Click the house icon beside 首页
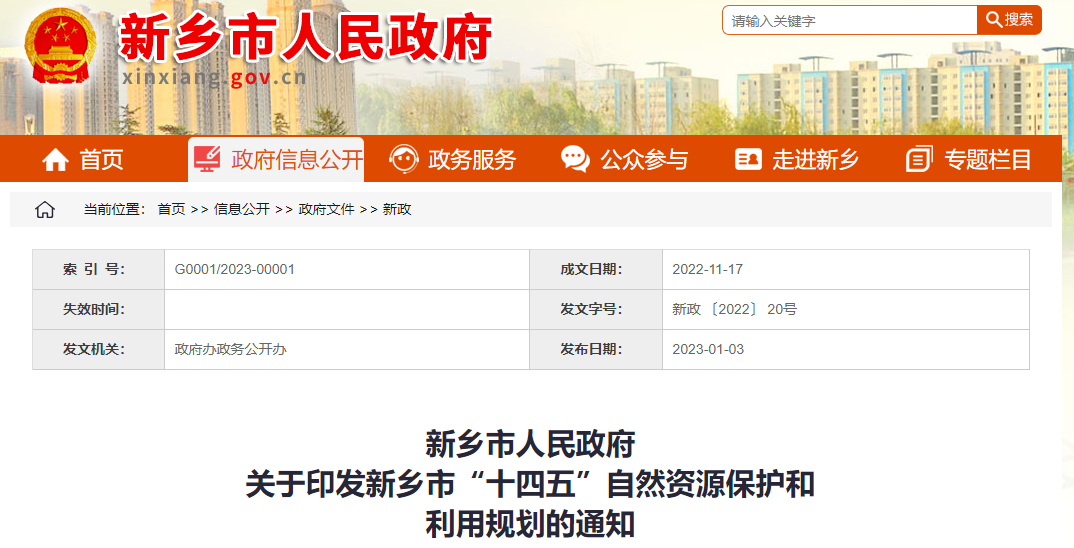The width and height of the screenshot is (1074, 548). pyautogui.click(x=56, y=159)
